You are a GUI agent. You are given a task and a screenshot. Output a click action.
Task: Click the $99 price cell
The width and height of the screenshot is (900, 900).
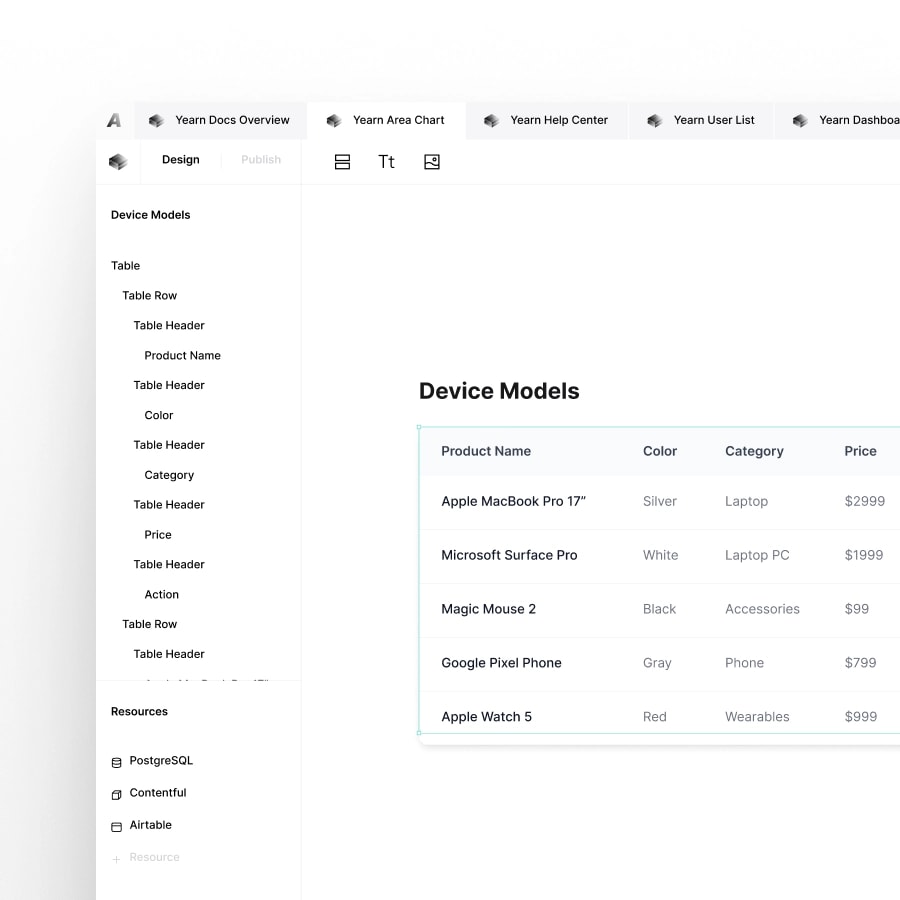click(857, 609)
